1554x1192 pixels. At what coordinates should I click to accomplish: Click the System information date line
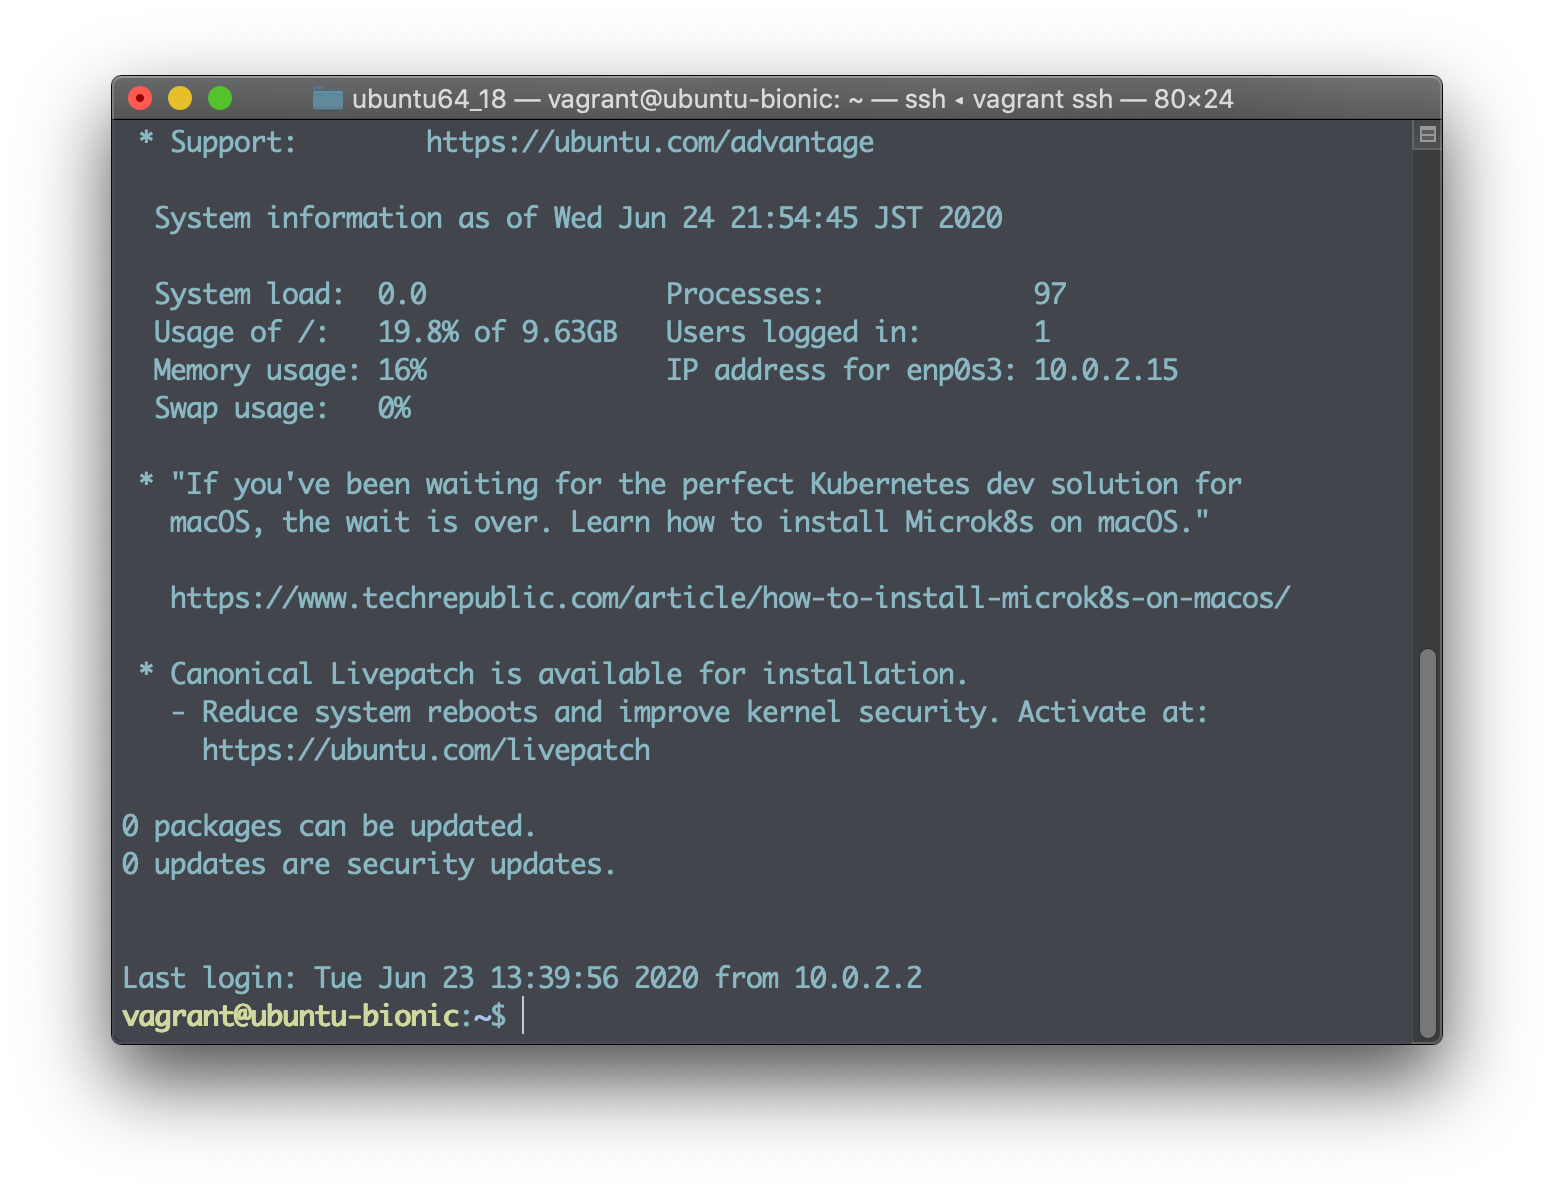click(578, 218)
